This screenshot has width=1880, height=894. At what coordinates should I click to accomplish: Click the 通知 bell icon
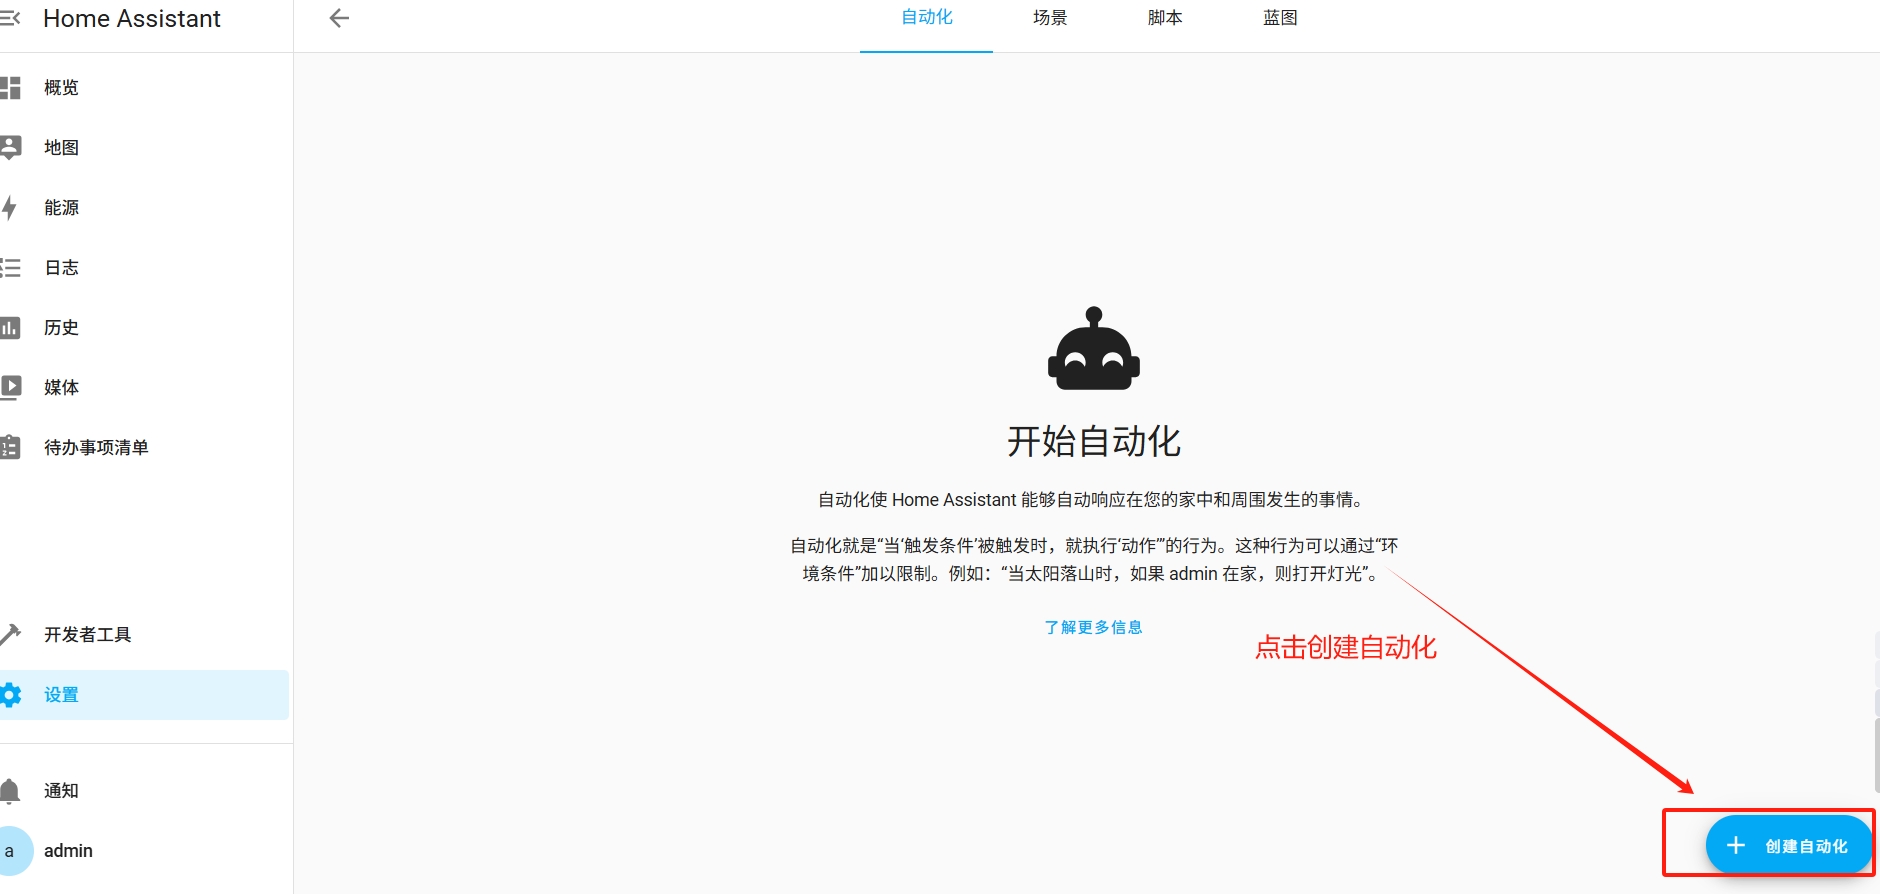tap(10, 791)
